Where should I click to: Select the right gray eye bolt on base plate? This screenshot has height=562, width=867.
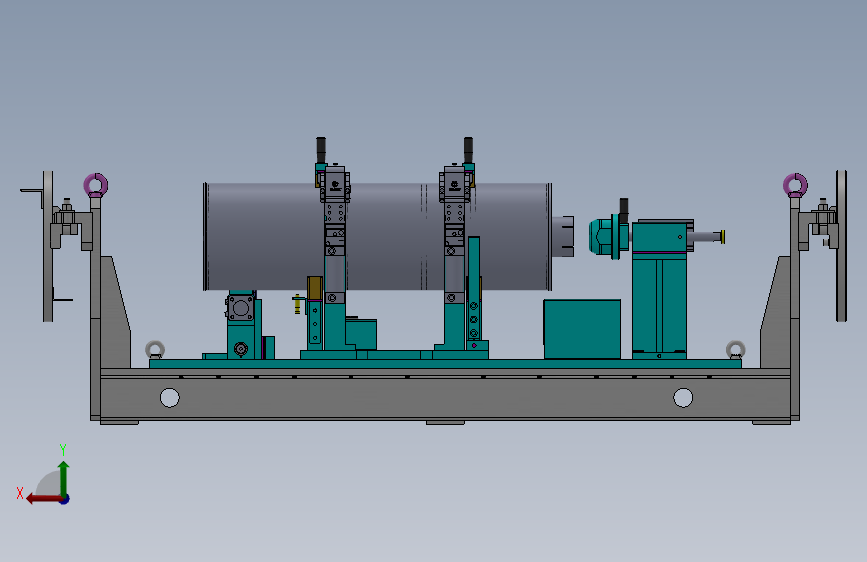pos(735,350)
